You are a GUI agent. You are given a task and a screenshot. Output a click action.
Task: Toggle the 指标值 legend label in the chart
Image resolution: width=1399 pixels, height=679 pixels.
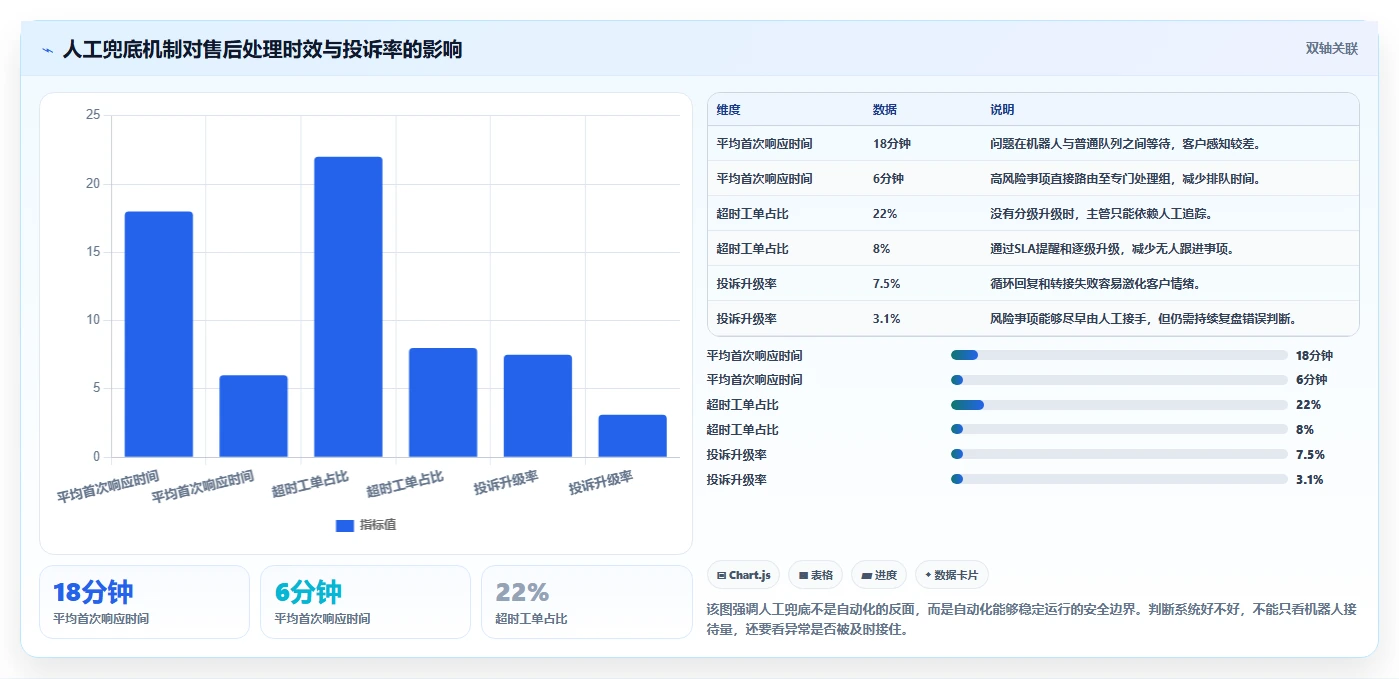click(x=378, y=525)
